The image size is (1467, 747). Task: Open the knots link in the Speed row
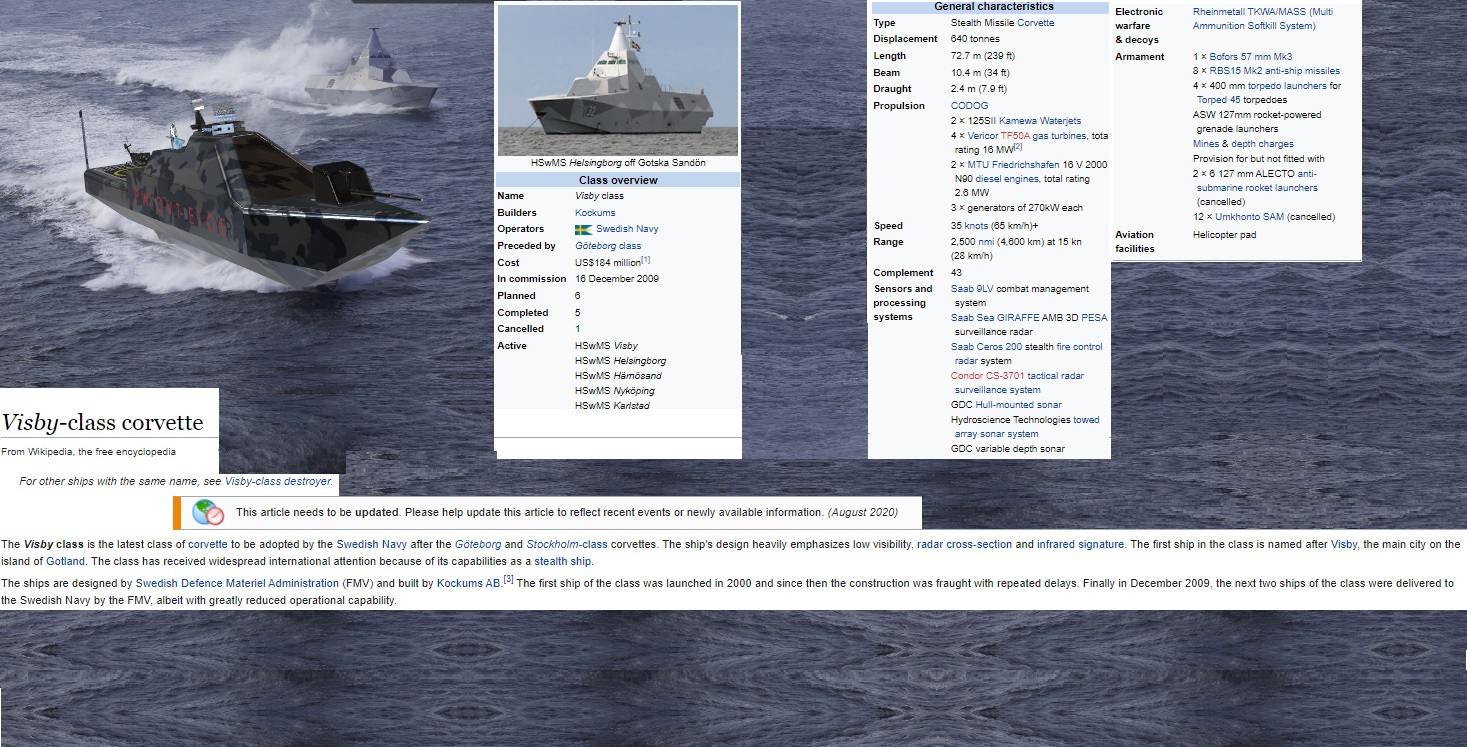pyautogui.click(x=976, y=226)
